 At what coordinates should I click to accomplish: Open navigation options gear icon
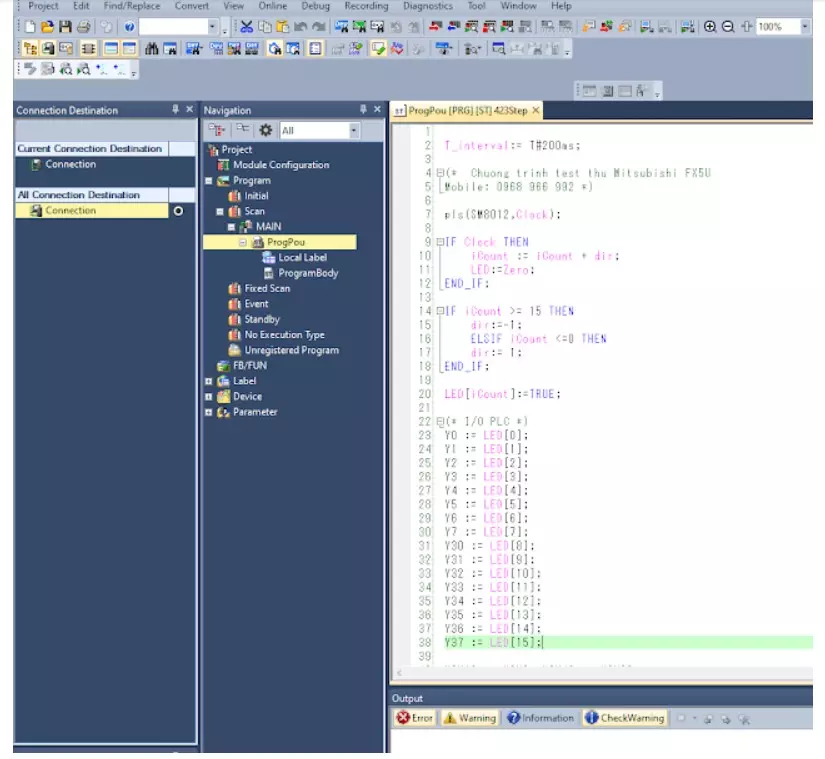pyautogui.click(x=265, y=130)
